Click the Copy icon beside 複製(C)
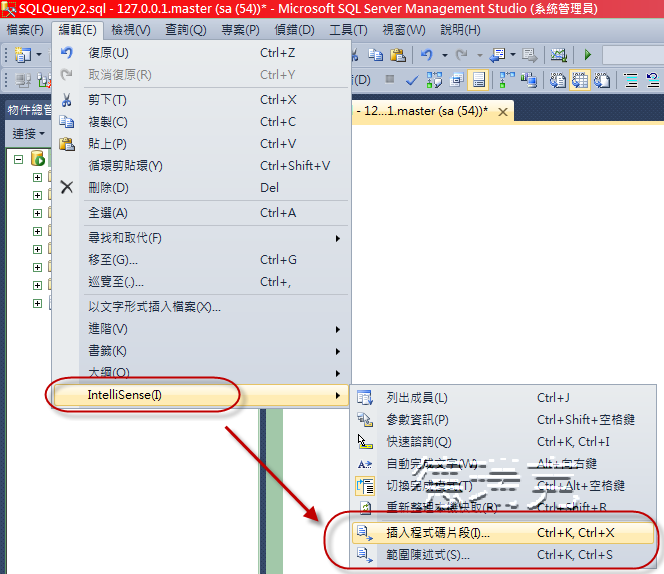Image resolution: width=664 pixels, height=574 pixels. [x=66, y=122]
